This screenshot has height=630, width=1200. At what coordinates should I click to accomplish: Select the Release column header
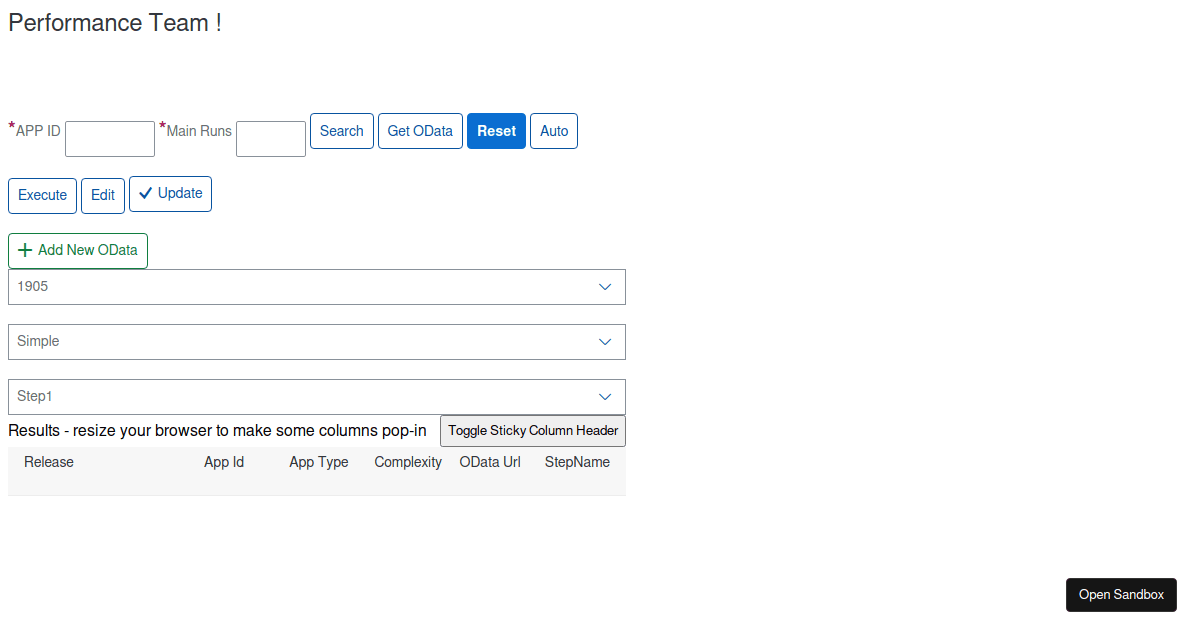point(49,462)
